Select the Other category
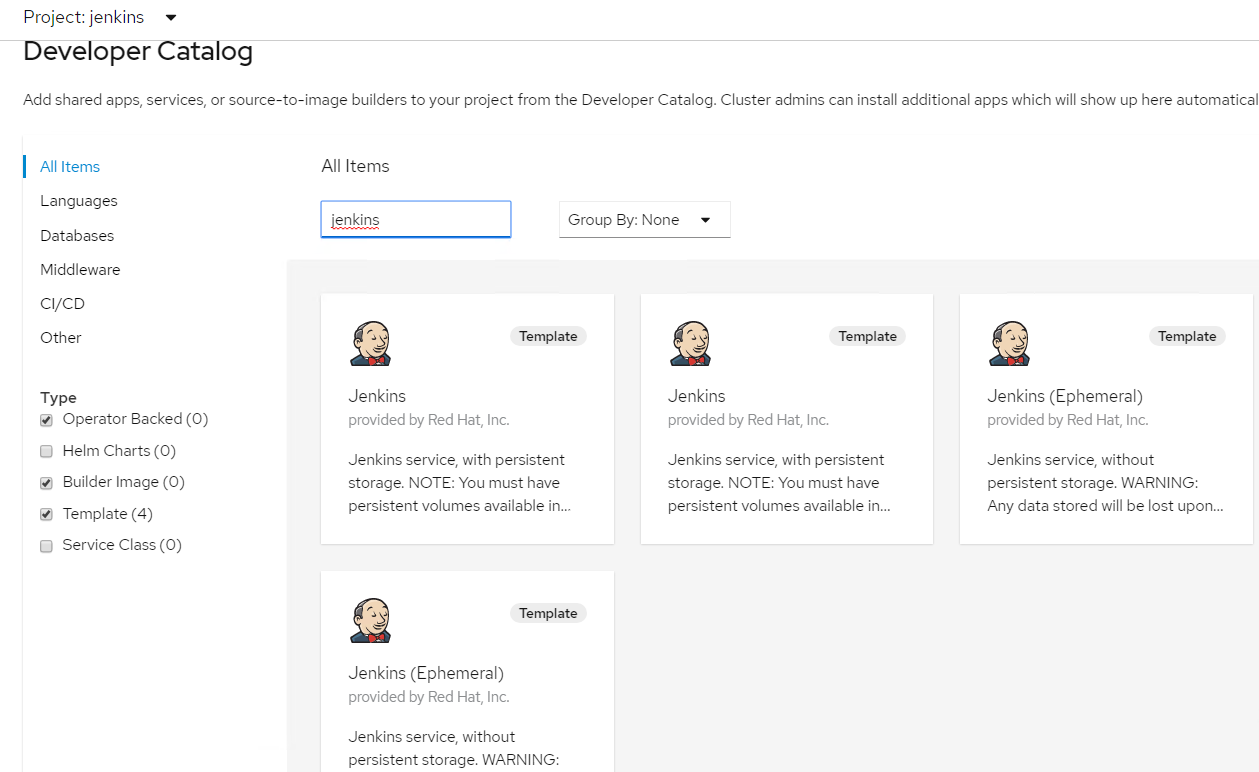This screenshot has height=772, width=1259. point(61,338)
